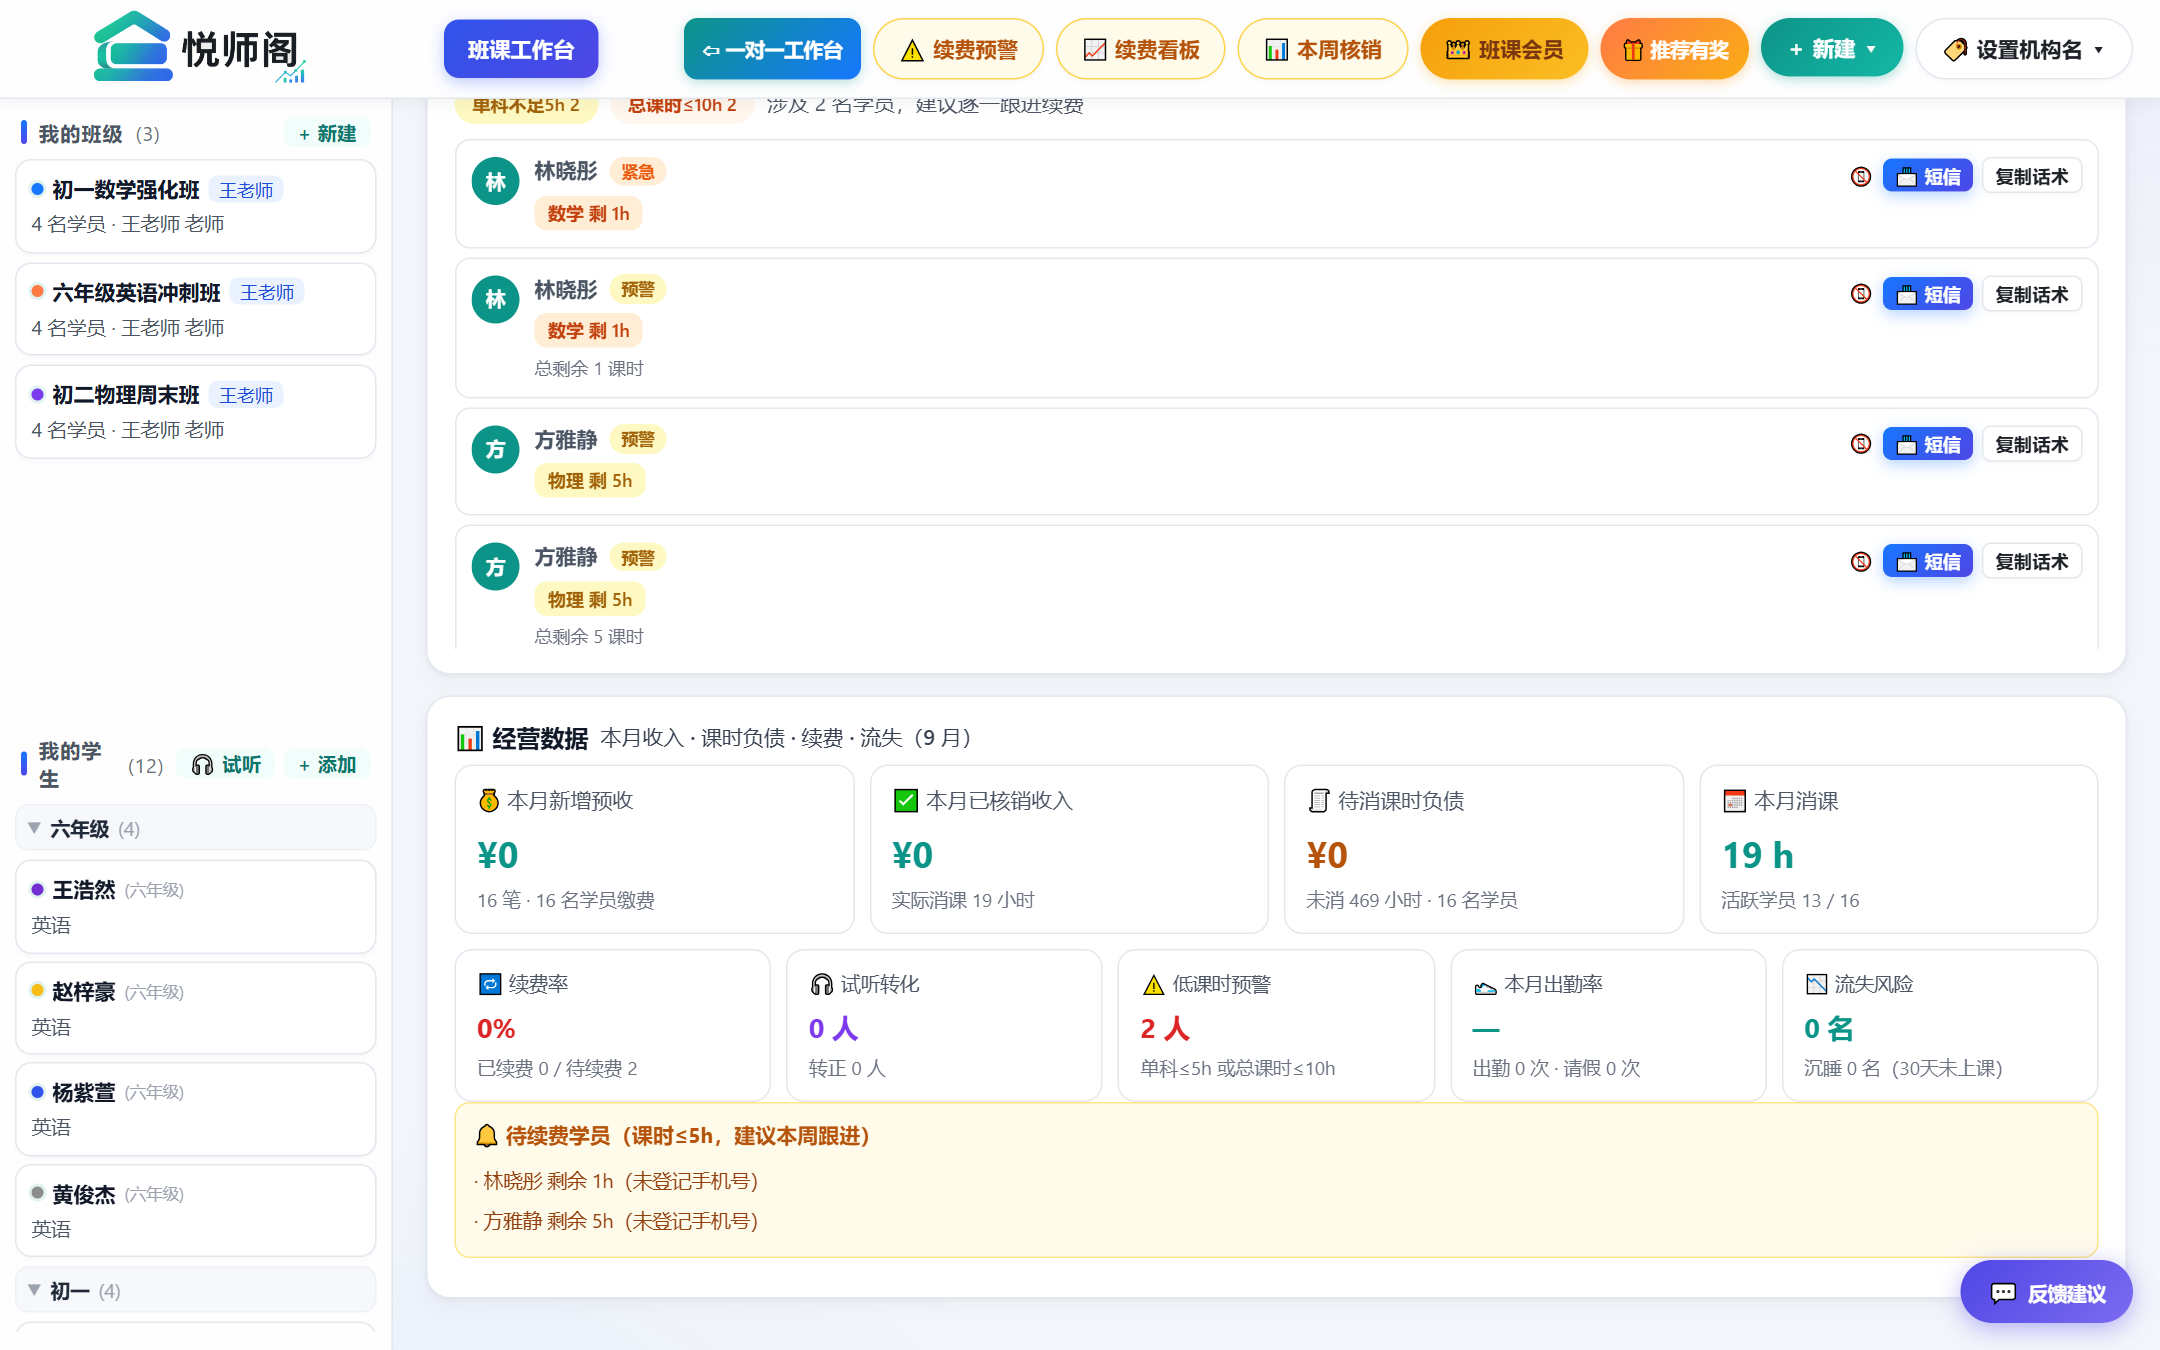Image resolution: width=2160 pixels, height=1350 pixels.
Task: Open the 反馈建议 floating button
Action: [2047, 1293]
